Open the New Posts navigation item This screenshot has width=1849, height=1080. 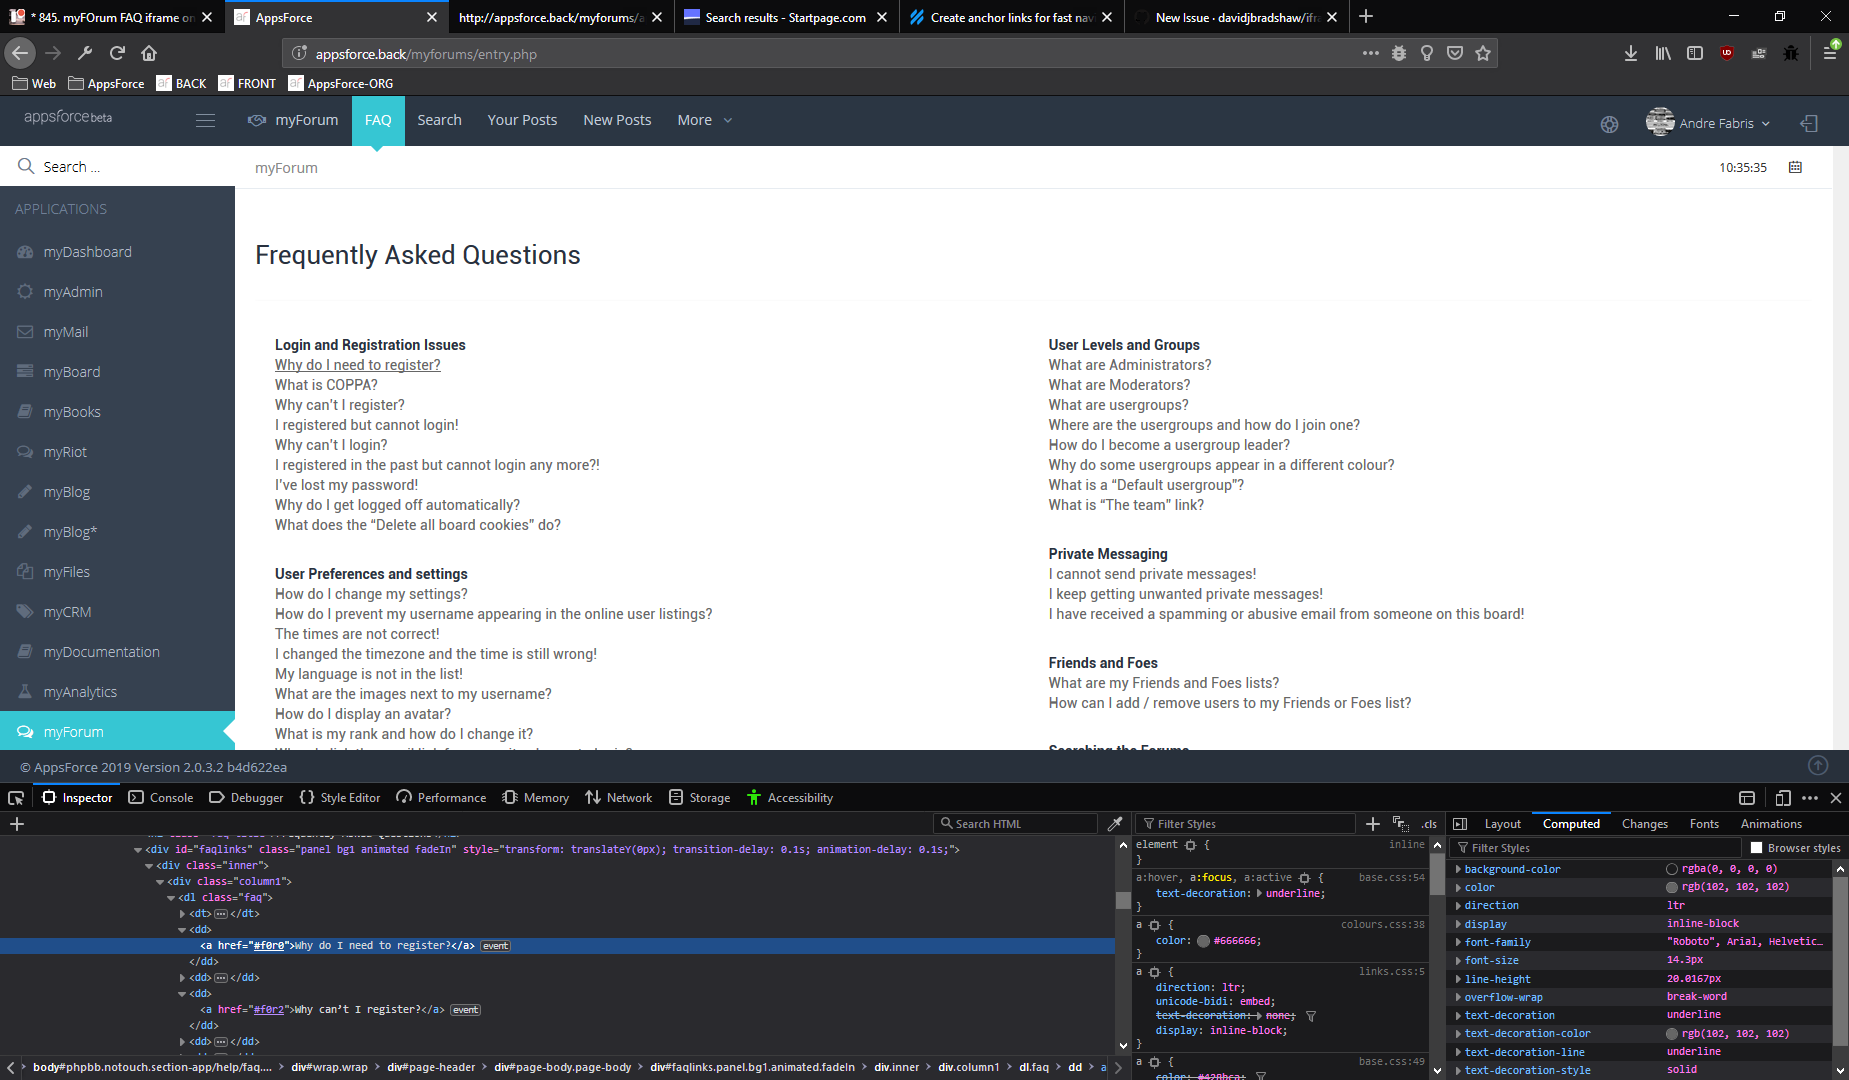(x=617, y=120)
